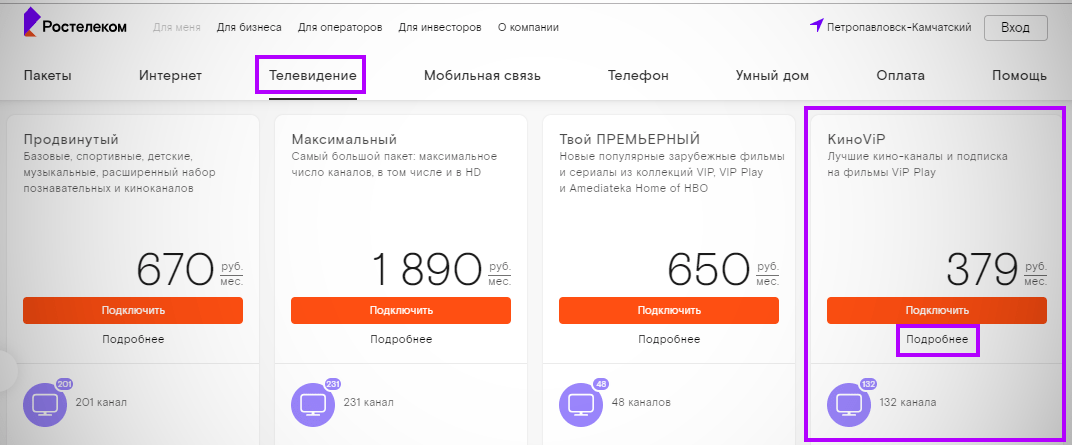1072x445 pixels.
Task: Go to the Интернет section
Action: click(x=170, y=76)
